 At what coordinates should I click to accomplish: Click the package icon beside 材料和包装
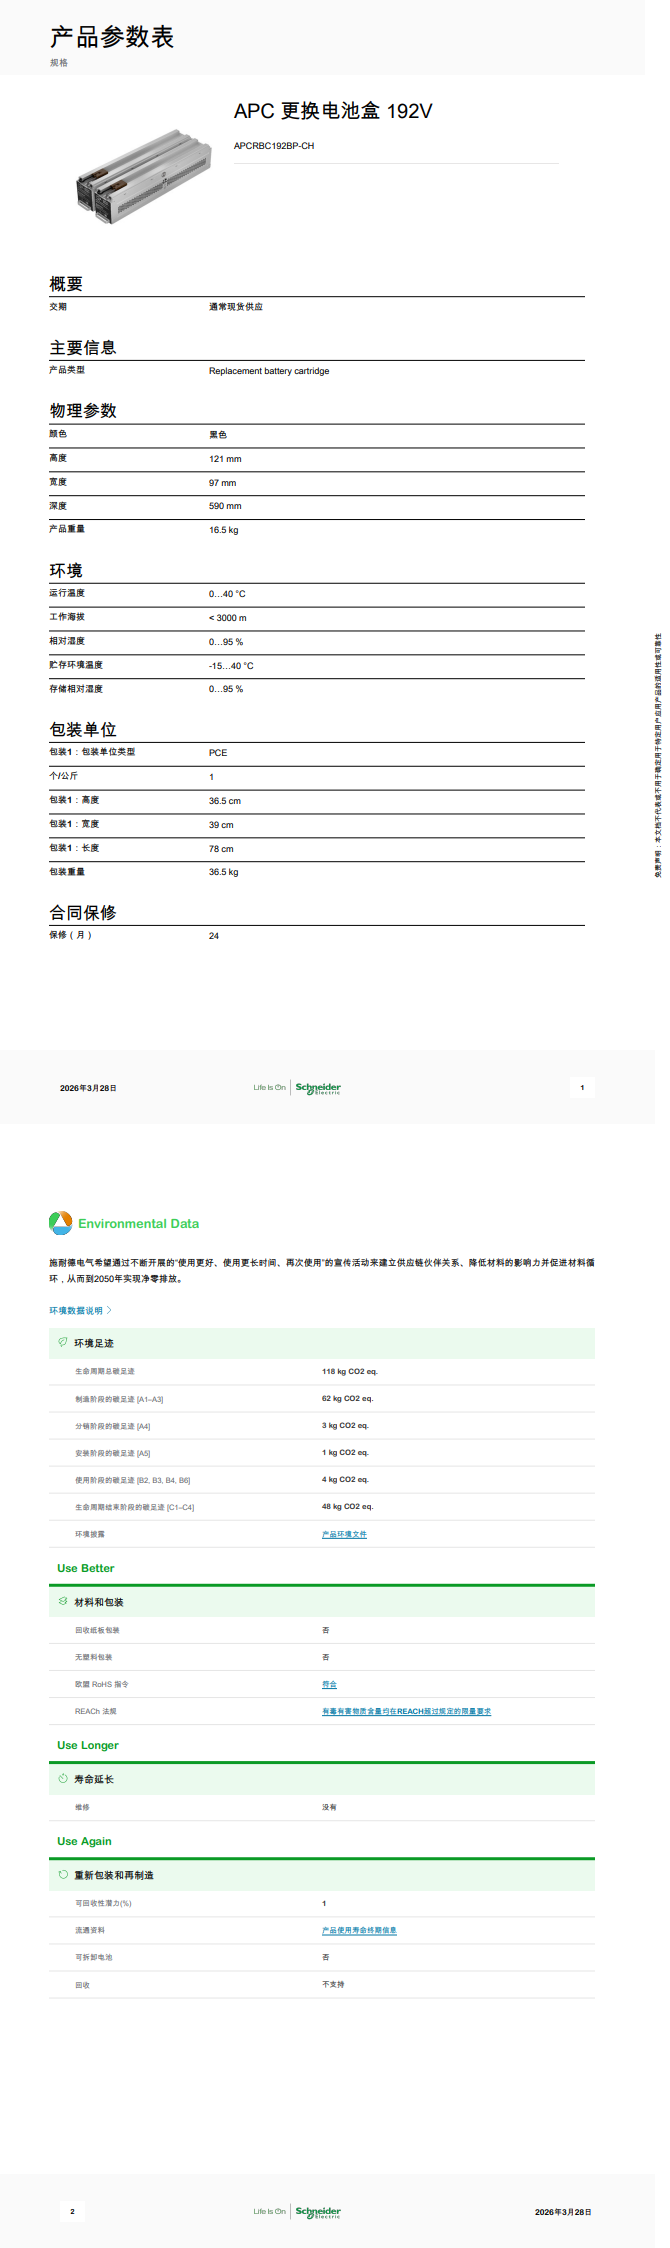[x=63, y=1601]
